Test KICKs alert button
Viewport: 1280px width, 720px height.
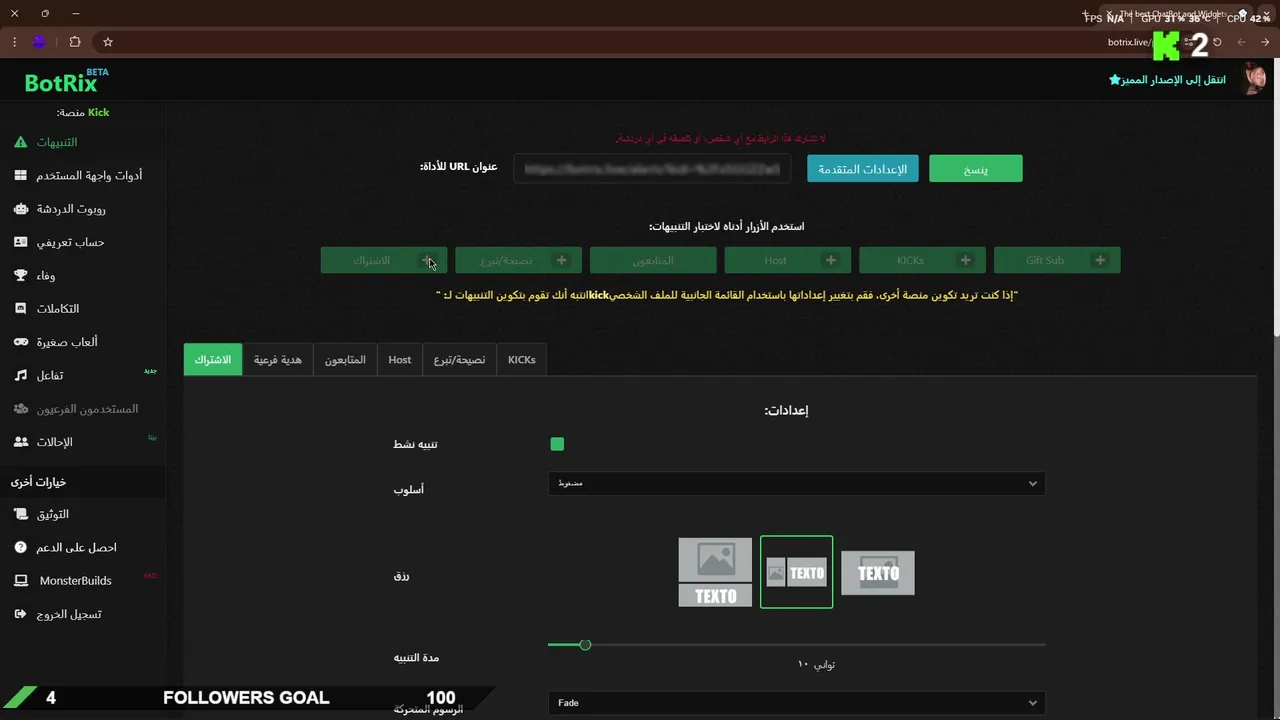click(x=922, y=260)
